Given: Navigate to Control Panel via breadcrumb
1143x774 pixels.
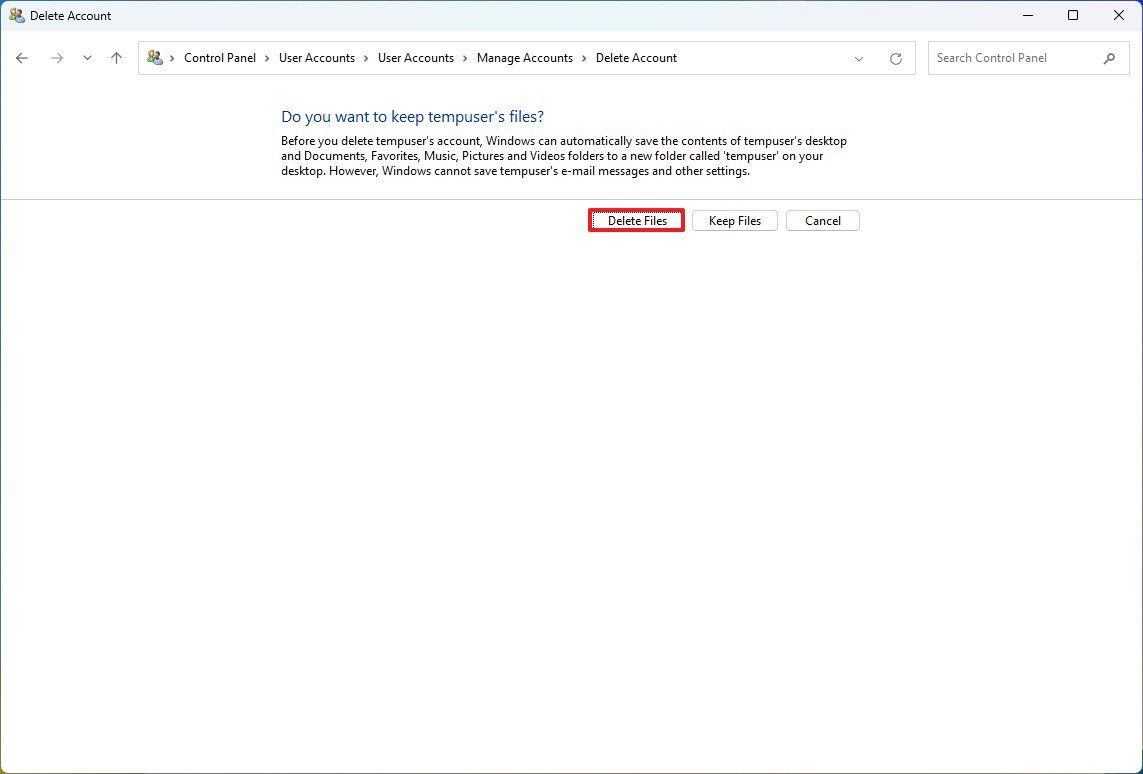Looking at the screenshot, I should pyautogui.click(x=220, y=58).
